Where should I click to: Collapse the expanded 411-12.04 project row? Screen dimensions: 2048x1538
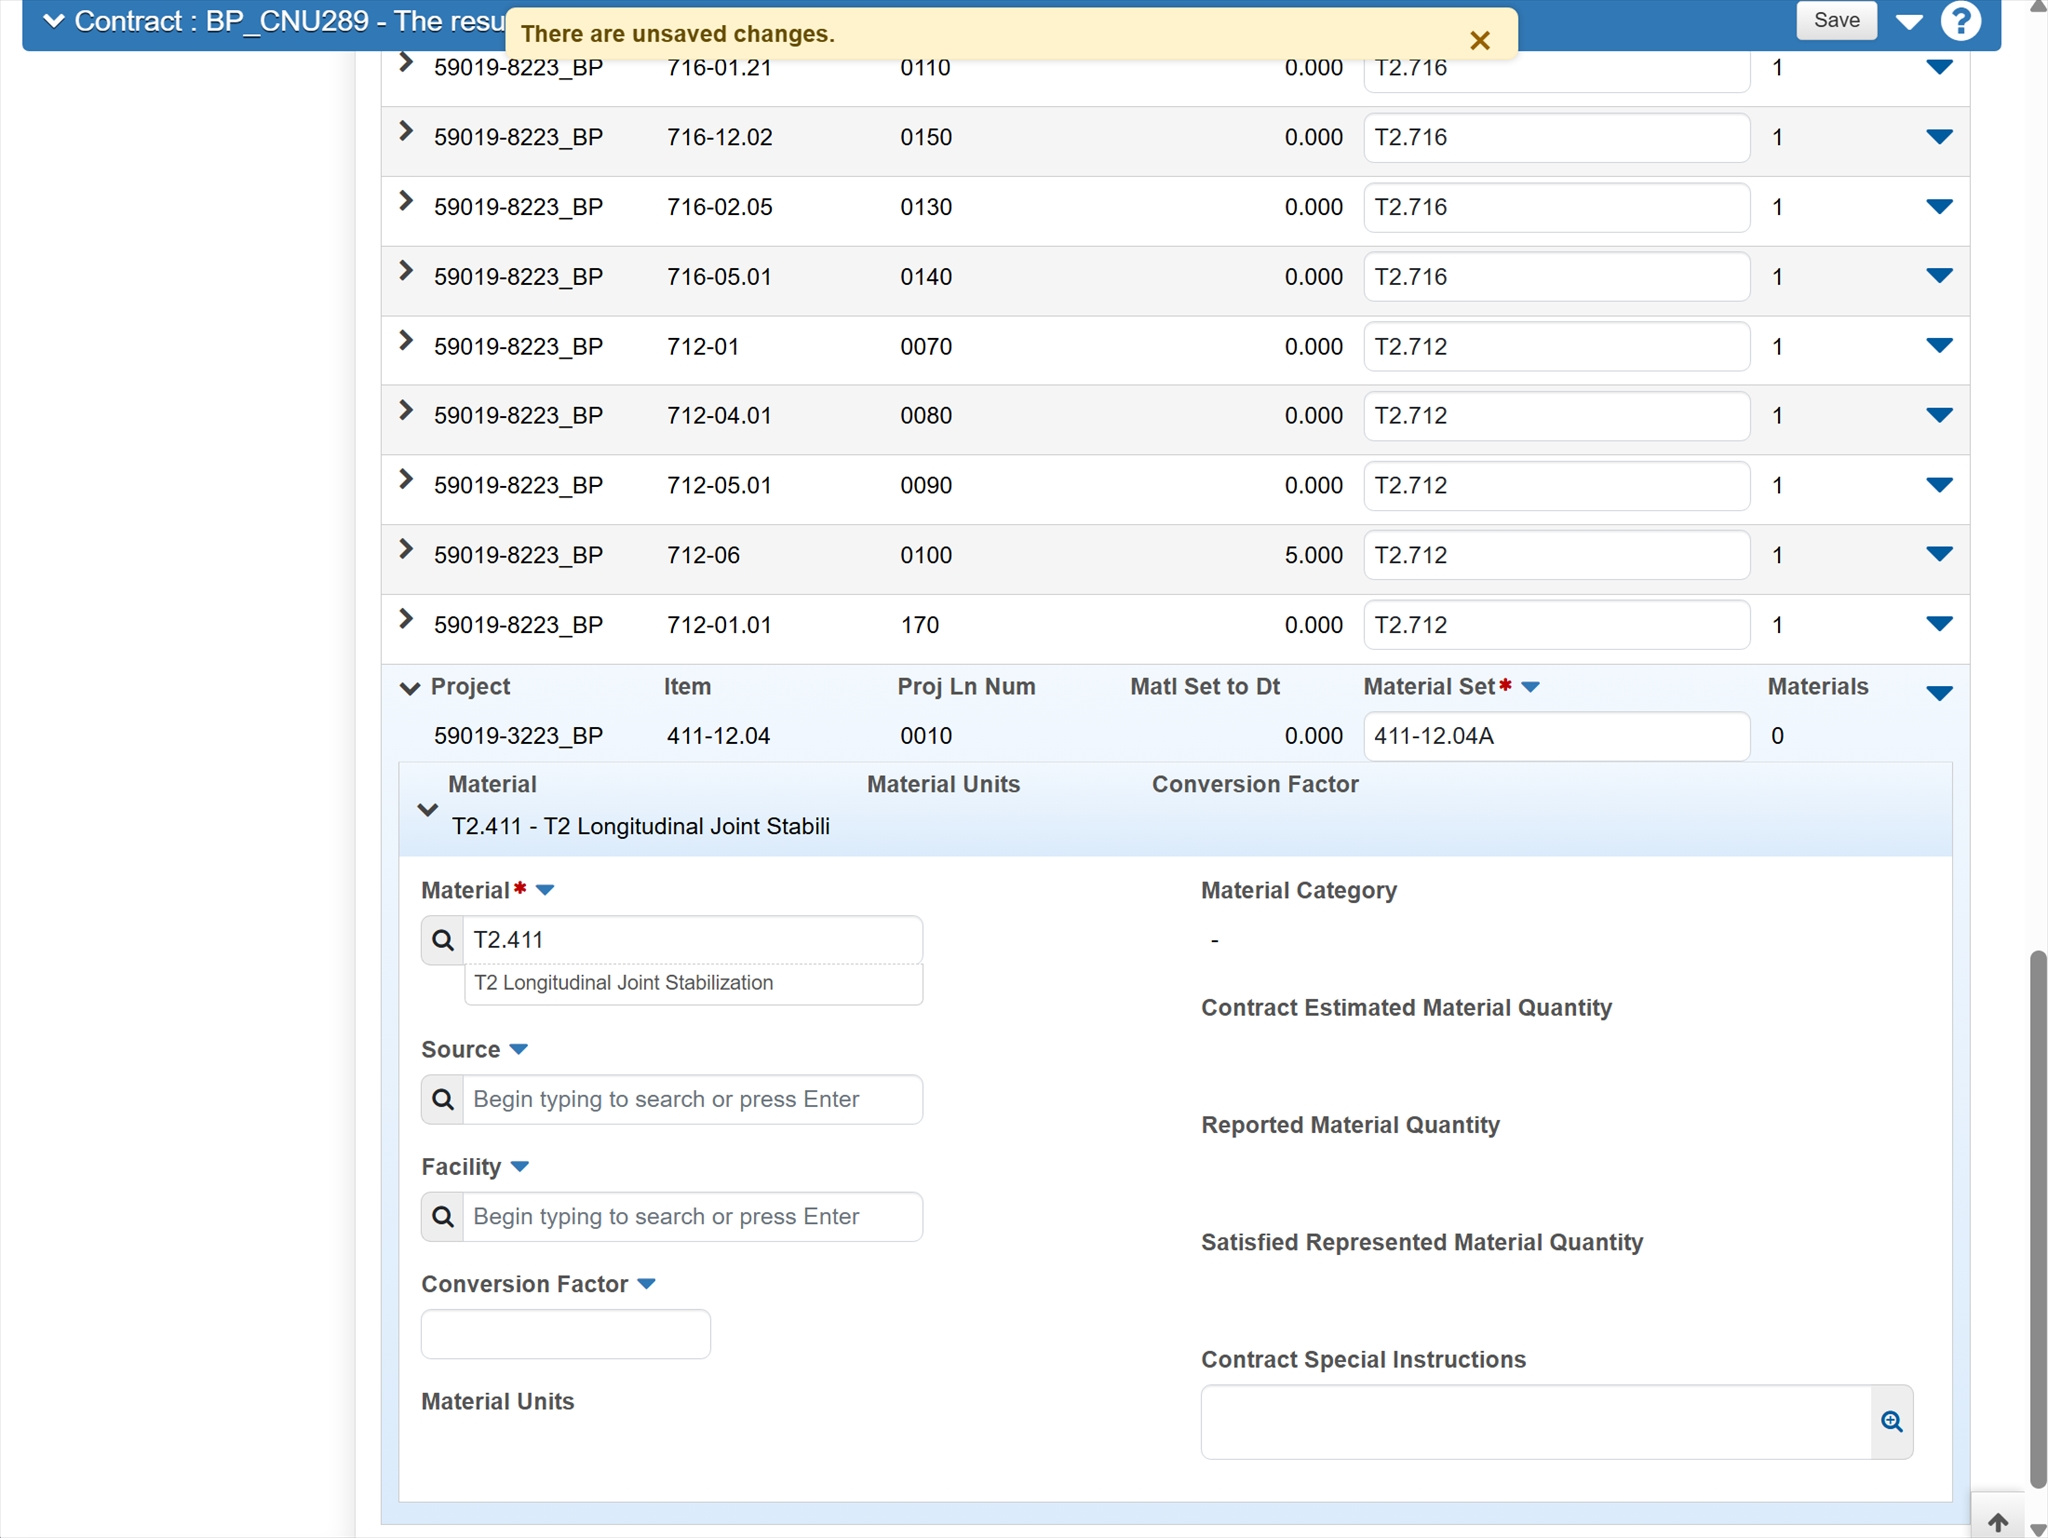409,688
